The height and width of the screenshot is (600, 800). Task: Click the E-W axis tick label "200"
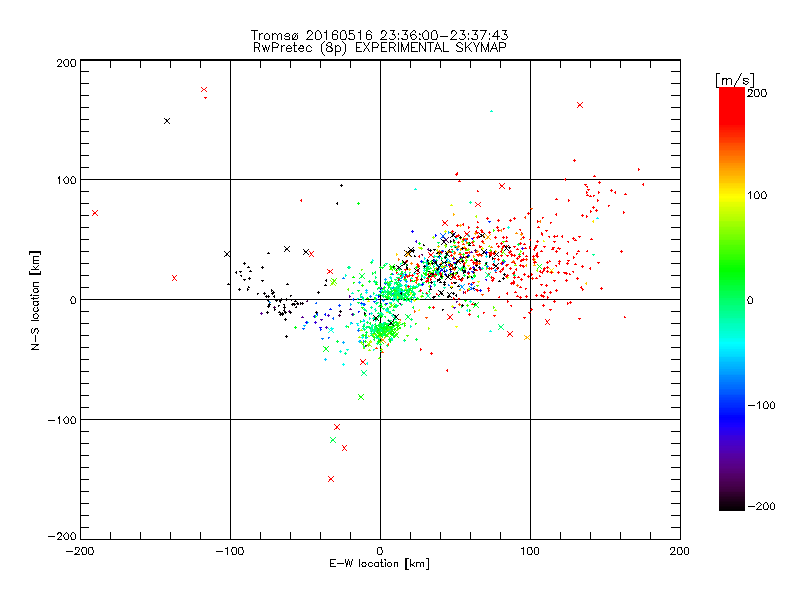pyautogui.click(x=680, y=551)
